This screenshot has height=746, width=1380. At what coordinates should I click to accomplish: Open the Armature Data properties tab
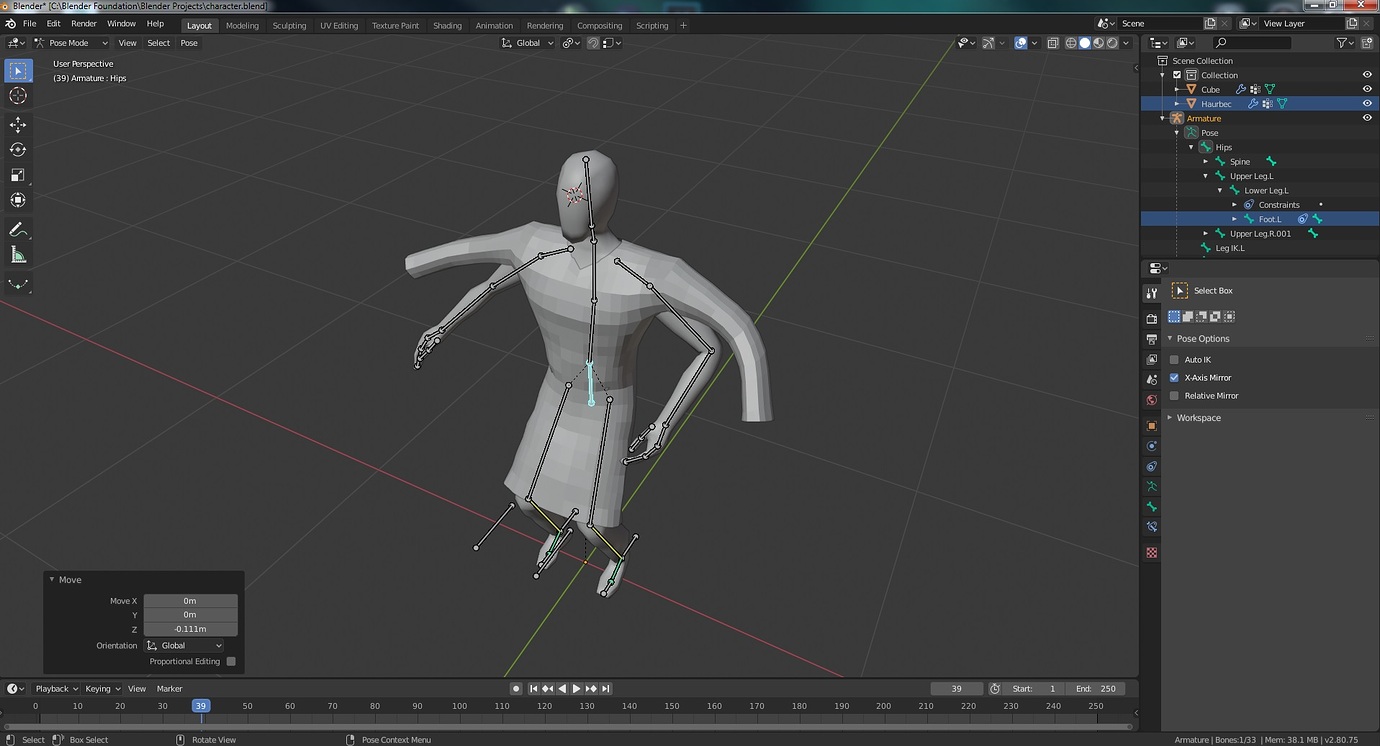[1152, 486]
